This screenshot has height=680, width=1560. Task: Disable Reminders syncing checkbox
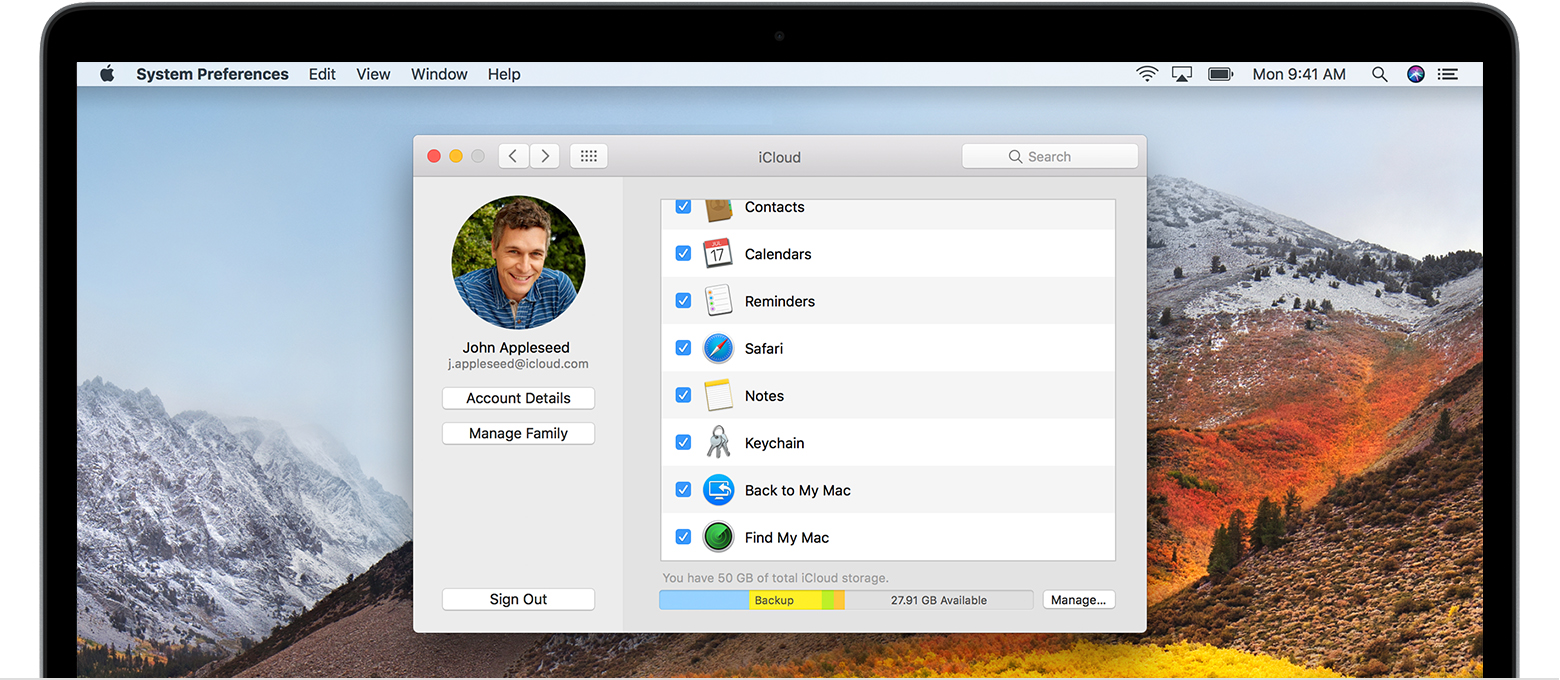(x=683, y=301)
